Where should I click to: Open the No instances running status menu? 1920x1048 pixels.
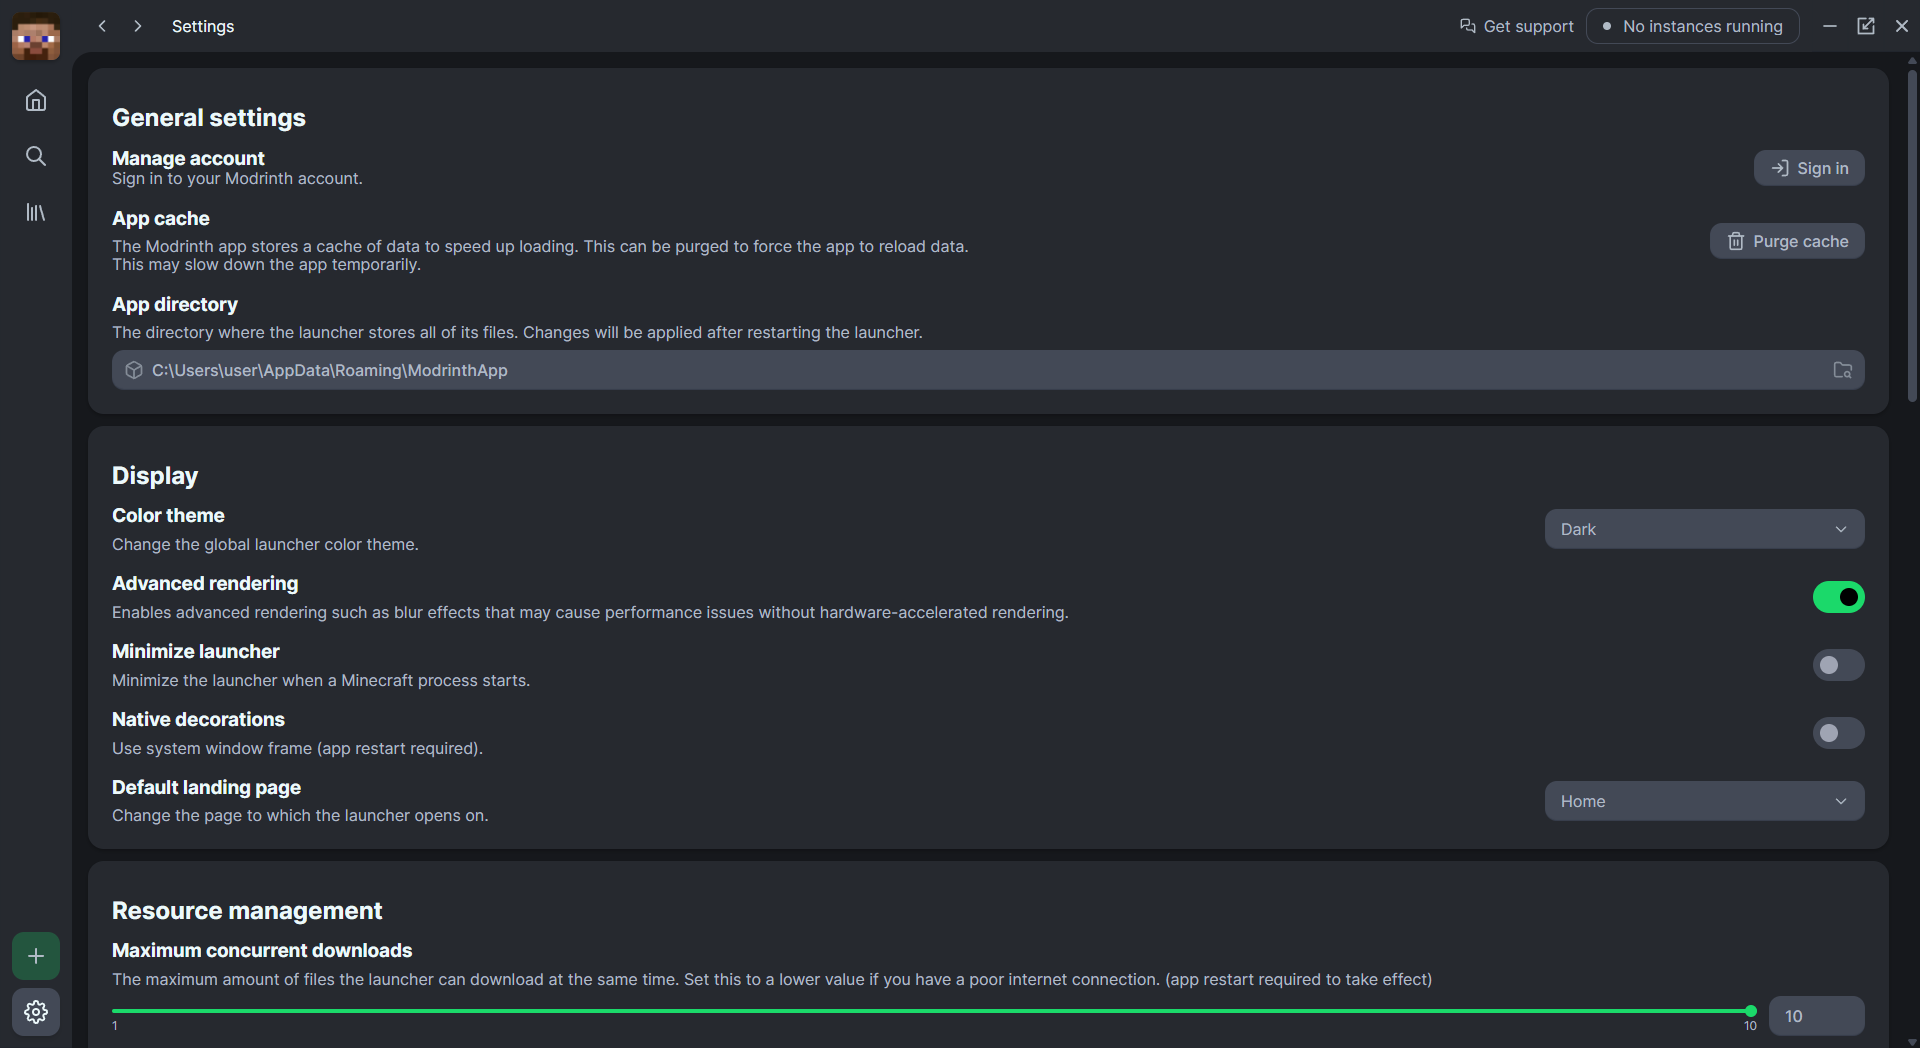pyautogui.click(x=1692, y=26)
